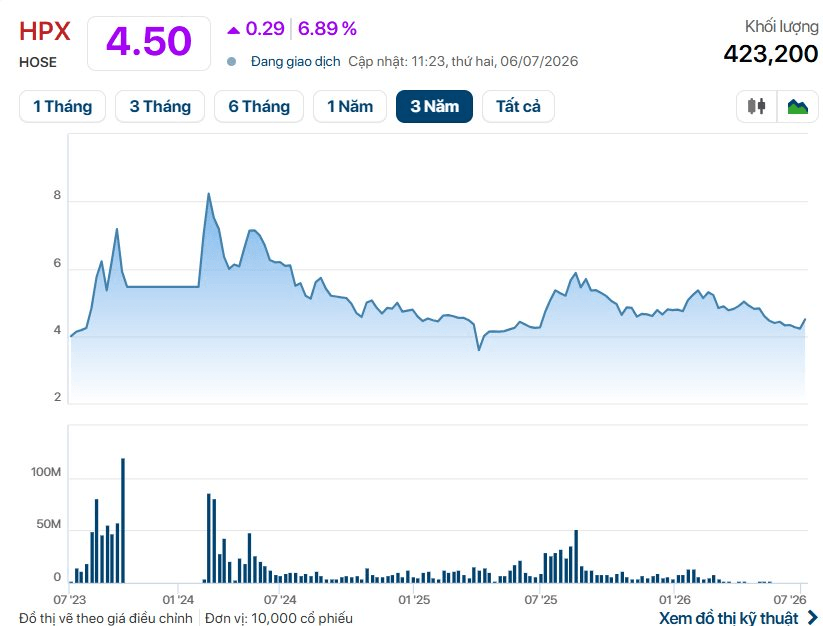Image resolution: width=823 pixels, height=626 pixels.
Task: Select the 3 Tháng time range
Action: pos(160,107)
